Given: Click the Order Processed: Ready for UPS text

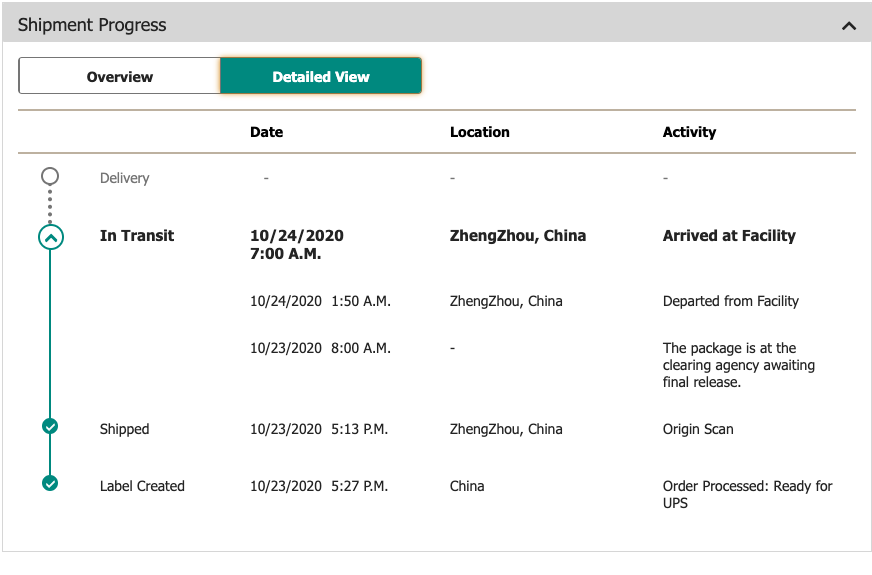Looking at the screenshot, I should 747,494.
